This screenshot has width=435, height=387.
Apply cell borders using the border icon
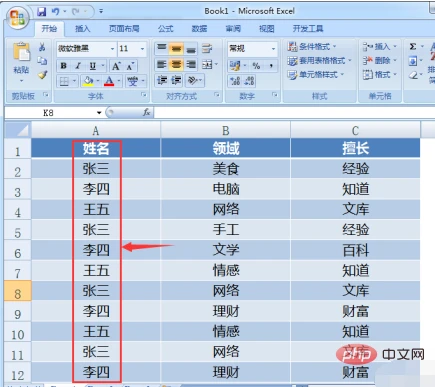tap(64, 81)
